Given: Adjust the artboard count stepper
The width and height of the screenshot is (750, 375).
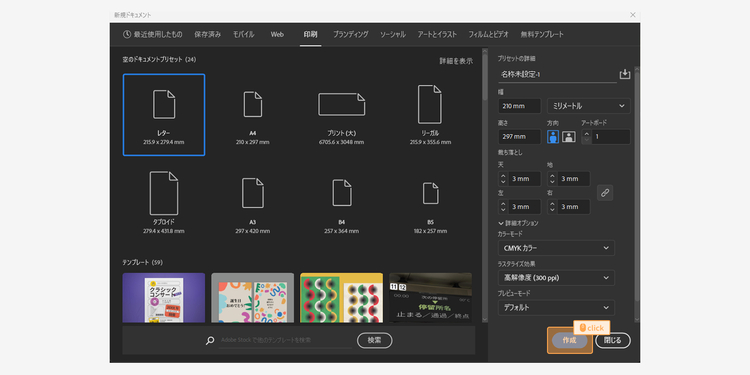Looking at the screenshot, I should [586, 137].
